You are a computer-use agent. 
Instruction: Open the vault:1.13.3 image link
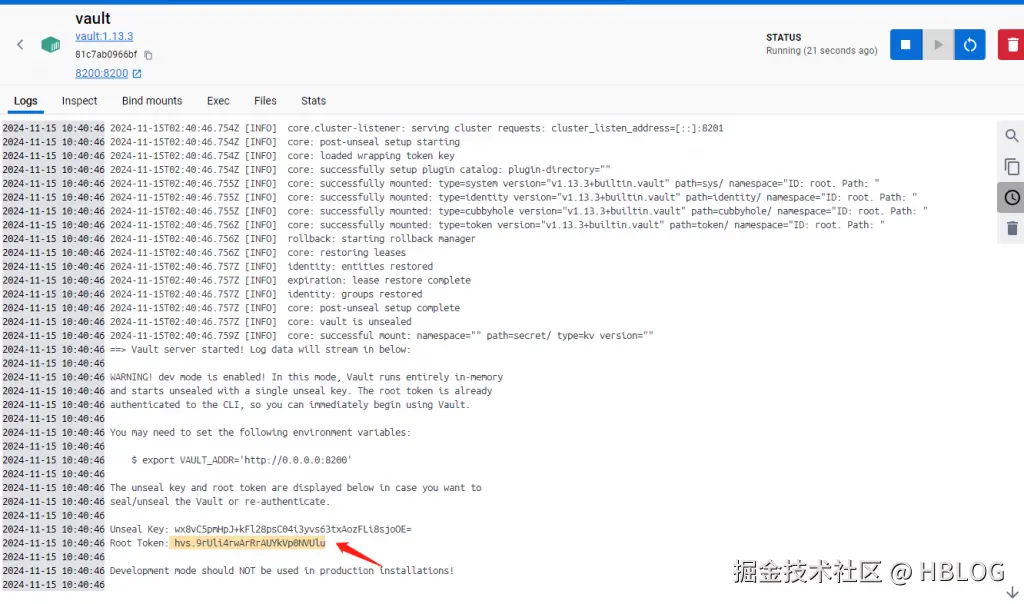[x=105, y=36]
